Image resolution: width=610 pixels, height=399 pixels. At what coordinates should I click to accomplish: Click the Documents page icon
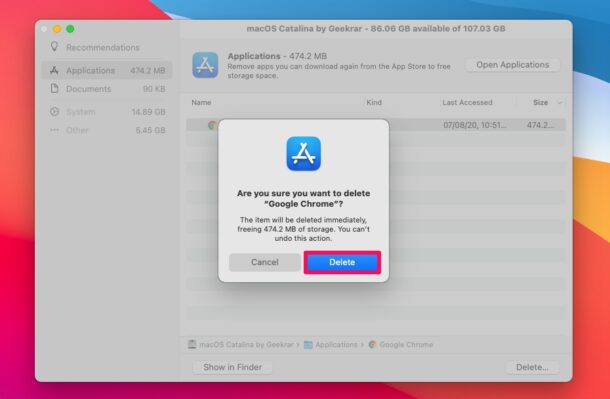tap(54, 89)
